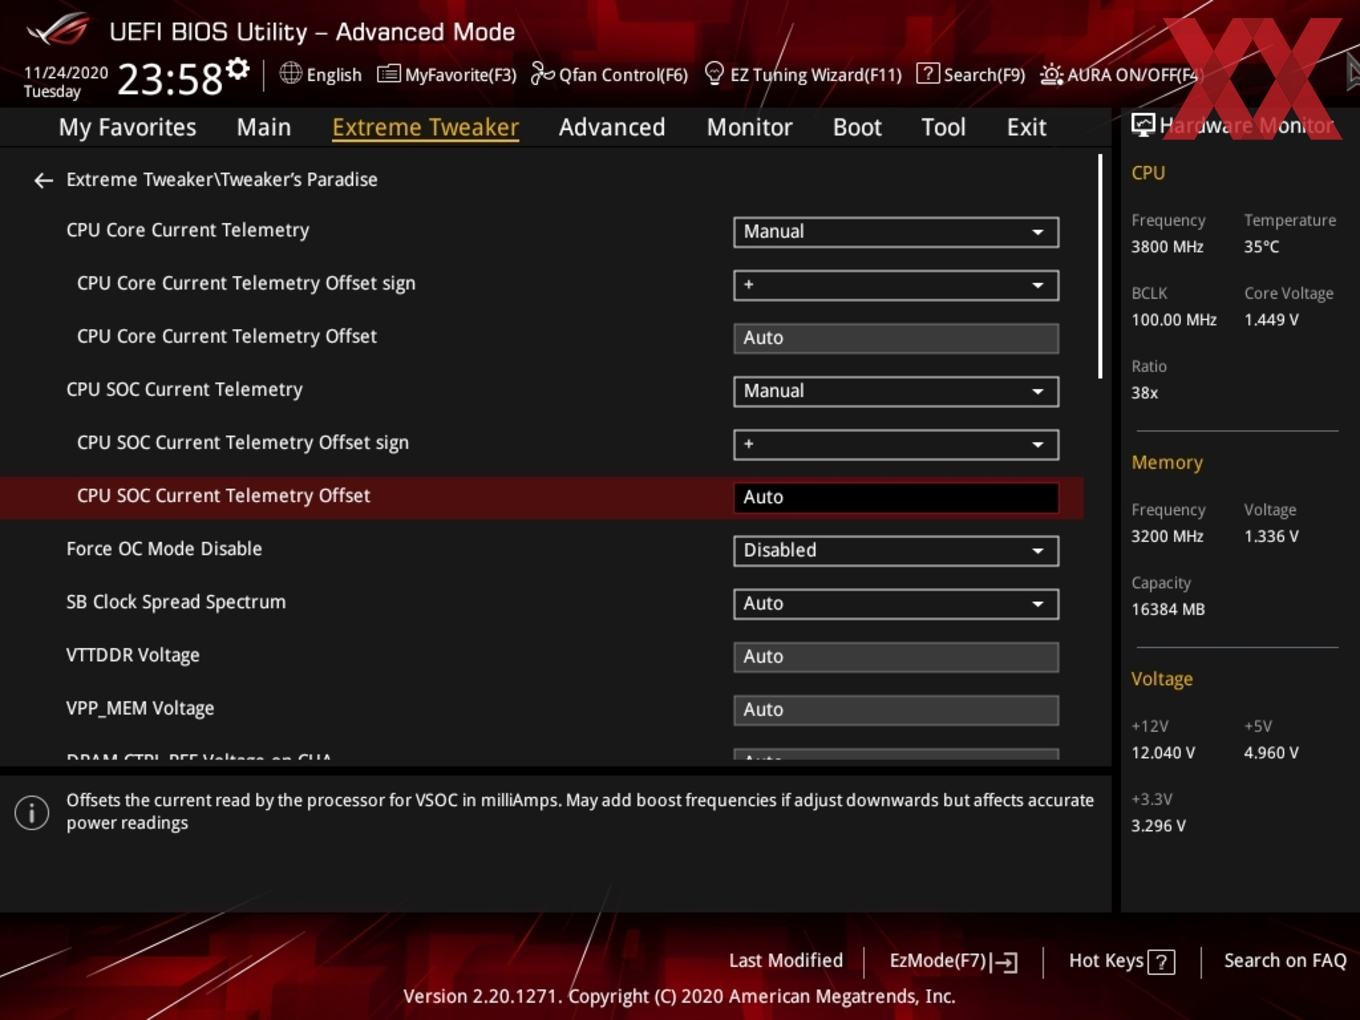The image size is (1360, 1020).
Task: Click Search on FAQ link
Action: [x=1285, y=961]
